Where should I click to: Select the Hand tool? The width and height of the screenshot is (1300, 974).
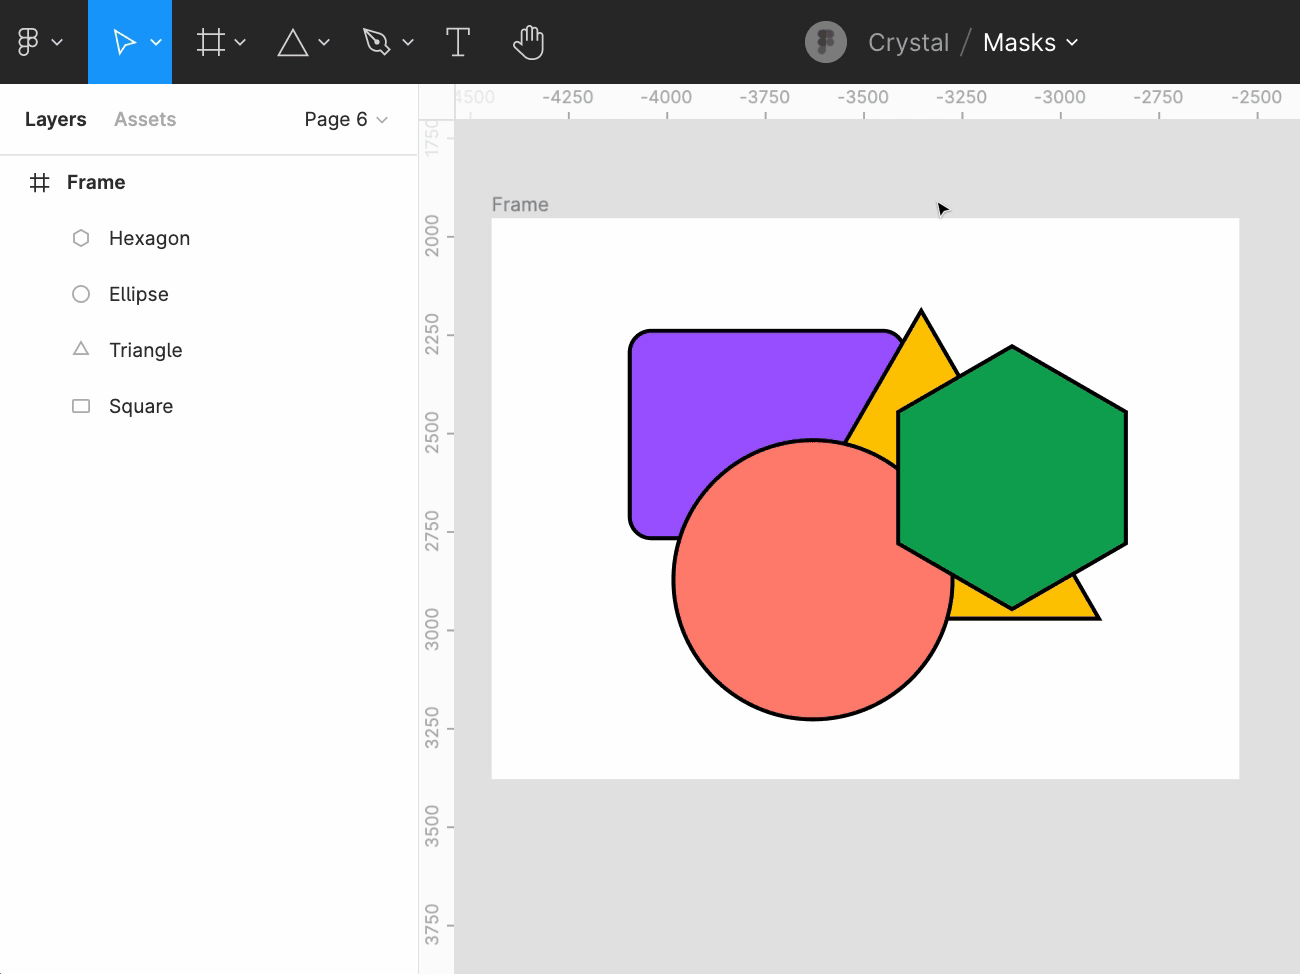[x=528, y=42]
